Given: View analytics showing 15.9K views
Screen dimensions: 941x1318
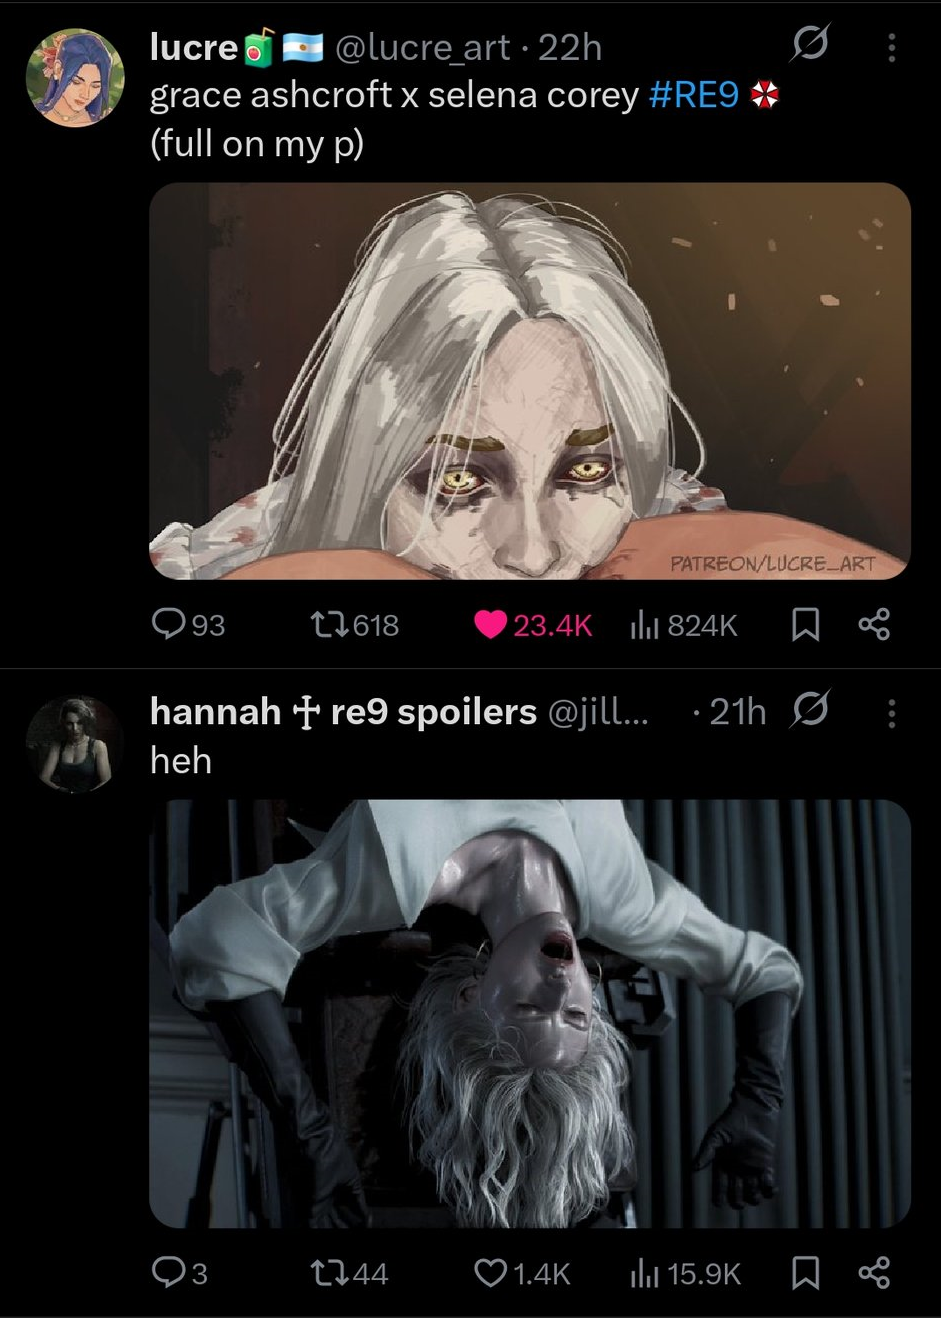Looking at the screenshot, I should [686, 1273].
